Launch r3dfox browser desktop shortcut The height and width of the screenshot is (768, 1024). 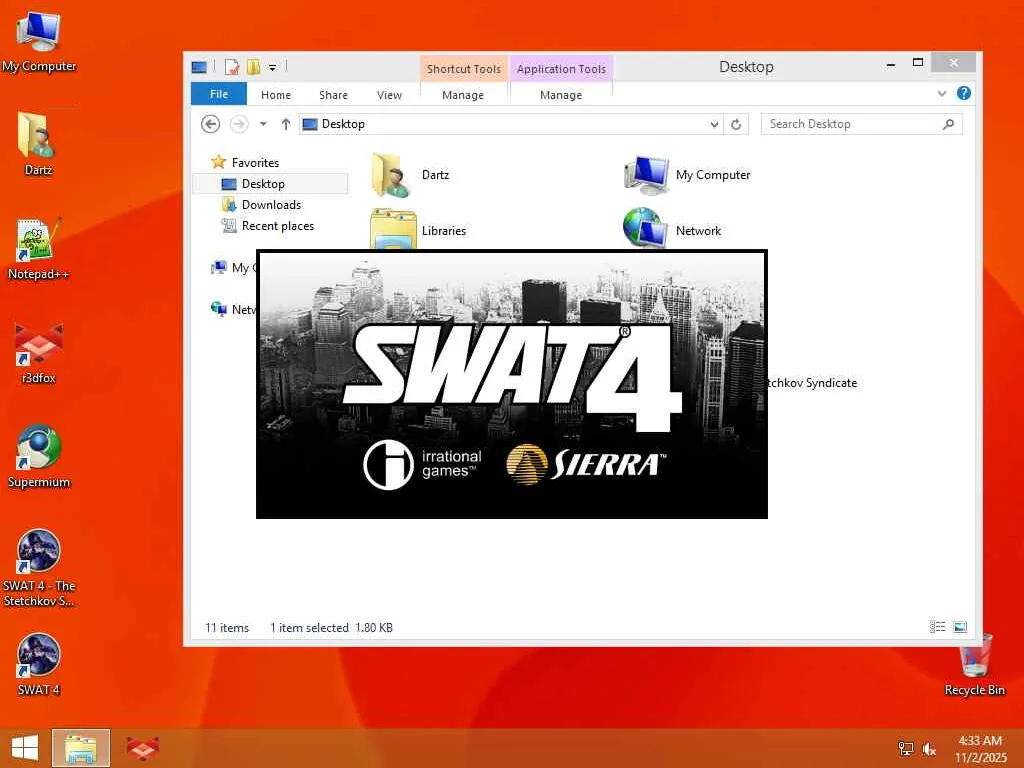pos(38,353)
